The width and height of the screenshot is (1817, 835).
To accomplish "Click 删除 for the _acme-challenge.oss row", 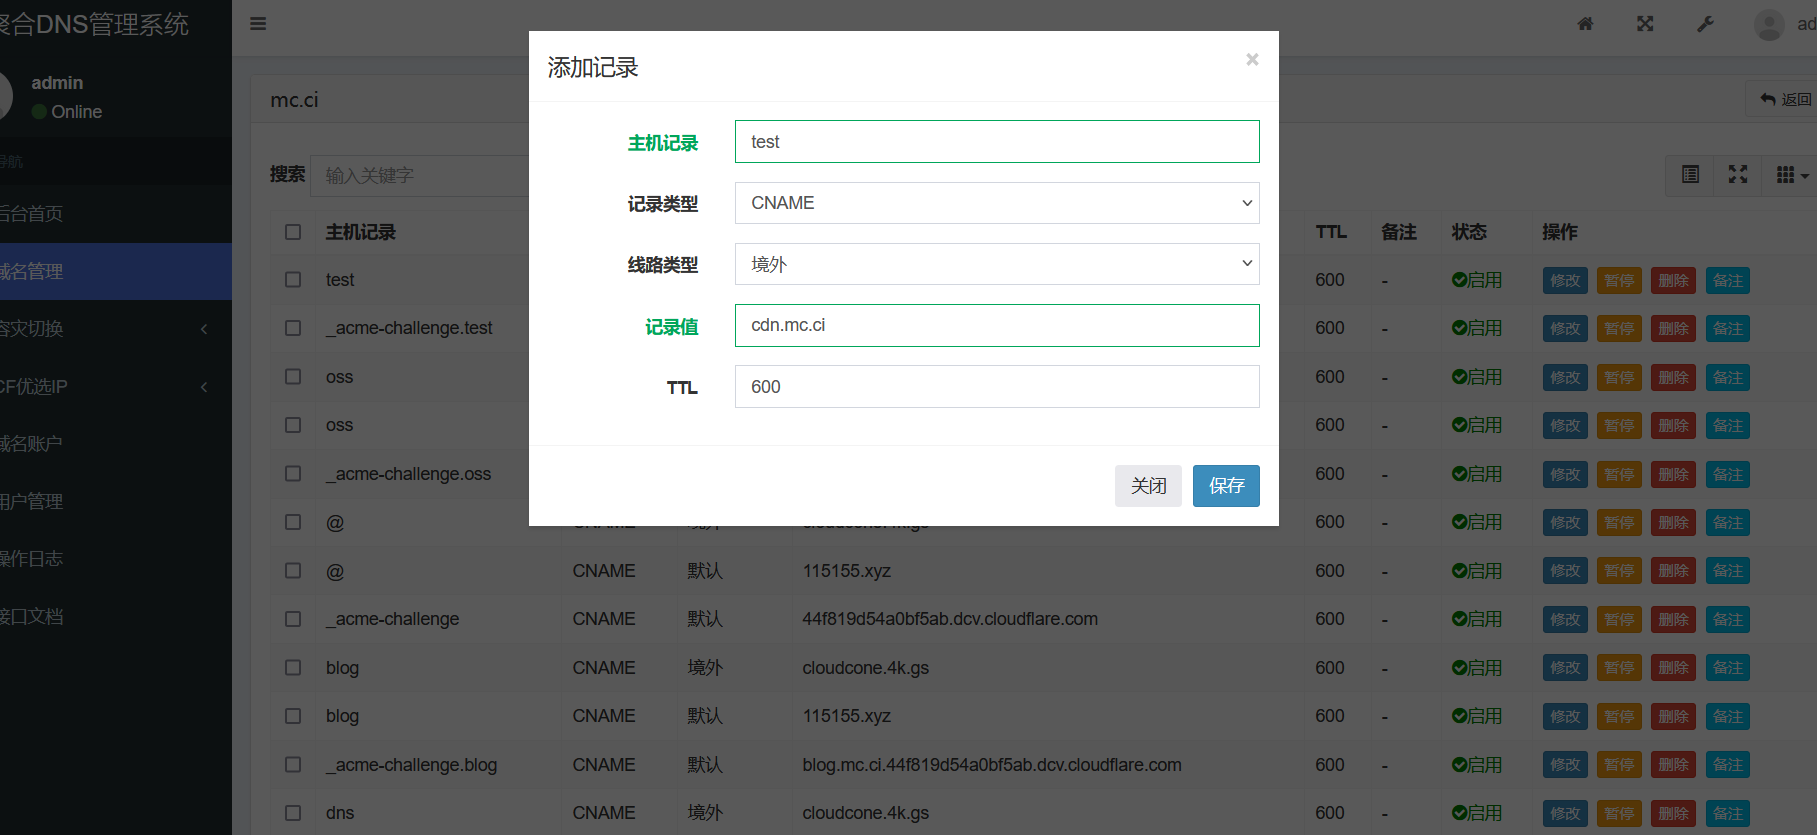I will tap(1673, 475).
